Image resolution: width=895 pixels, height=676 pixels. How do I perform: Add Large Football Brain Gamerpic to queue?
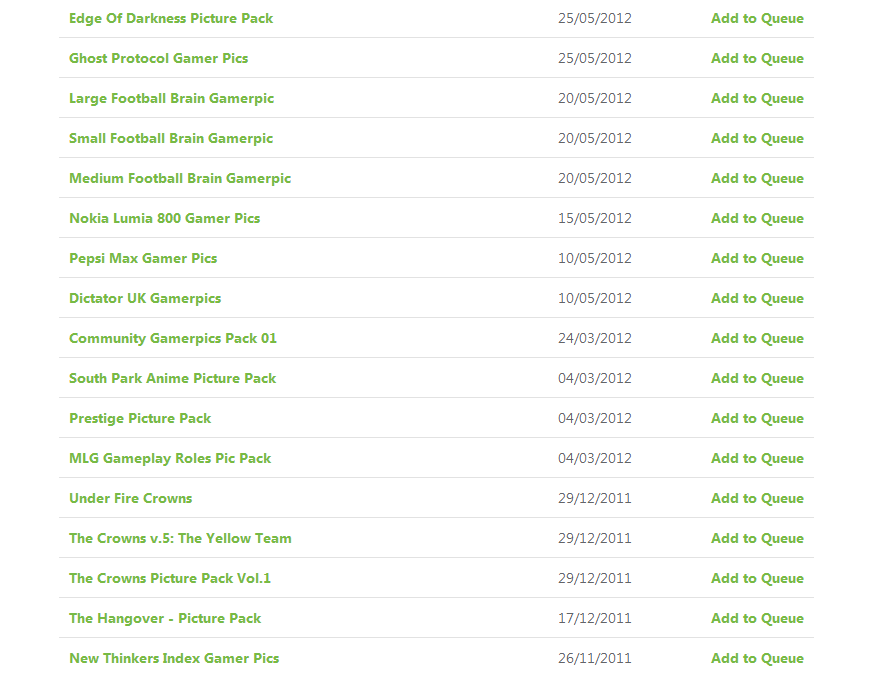click(x=757, y=98)
